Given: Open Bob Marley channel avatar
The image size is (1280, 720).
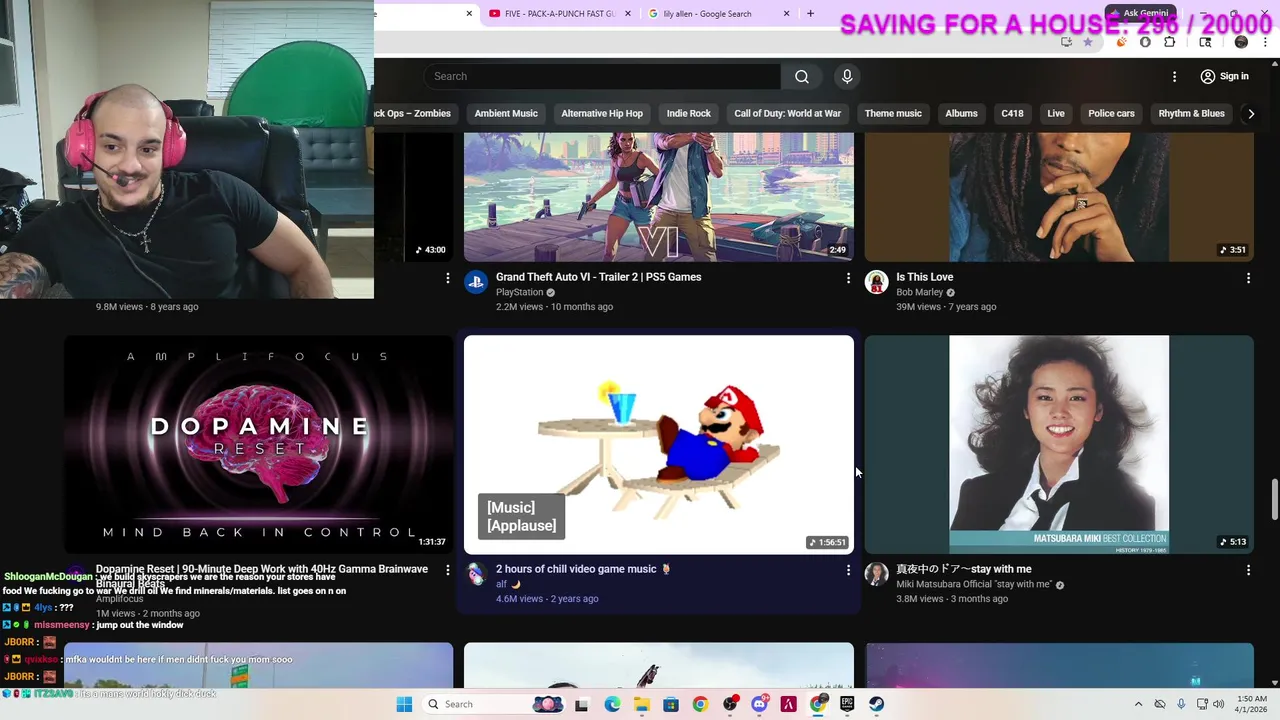Looking at the screenshot, I should point(876,282).
